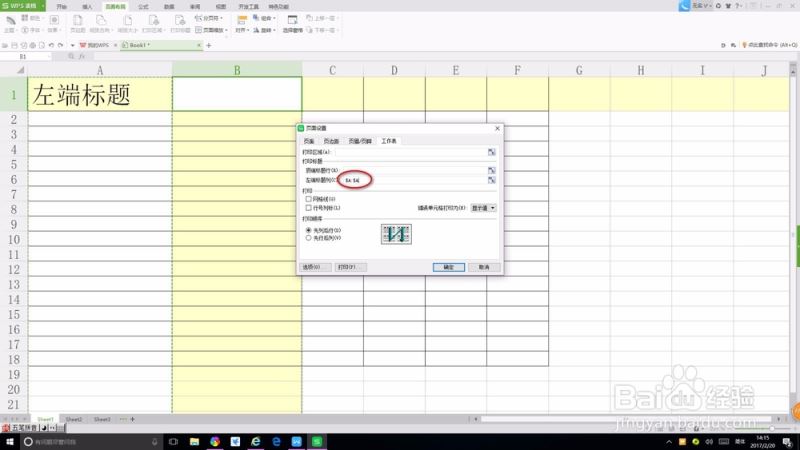Select cell A1 containing 左端标题
This screenshot has width=800, height=450.
[100, 94]
